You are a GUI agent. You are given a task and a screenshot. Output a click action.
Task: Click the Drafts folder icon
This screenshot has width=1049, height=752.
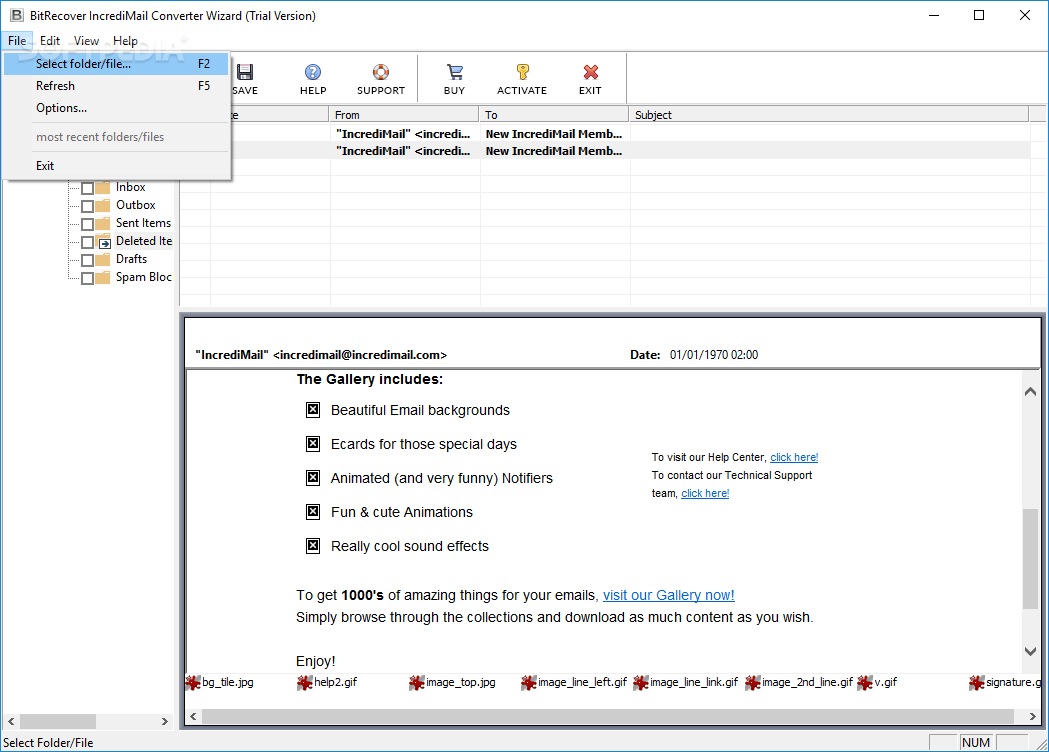pyautogui.click(x=102, y=260)
